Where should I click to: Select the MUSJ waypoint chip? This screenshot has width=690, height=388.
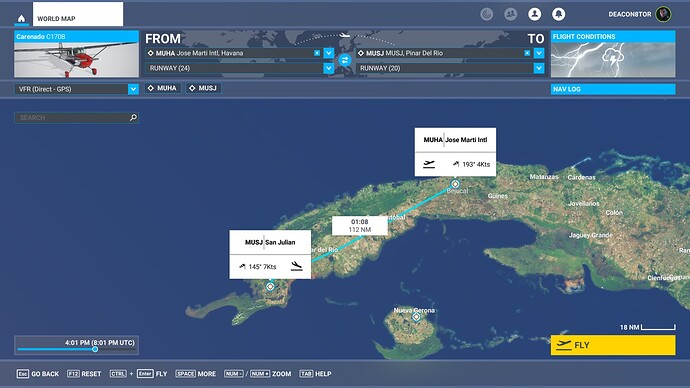(x=203, y=88)
